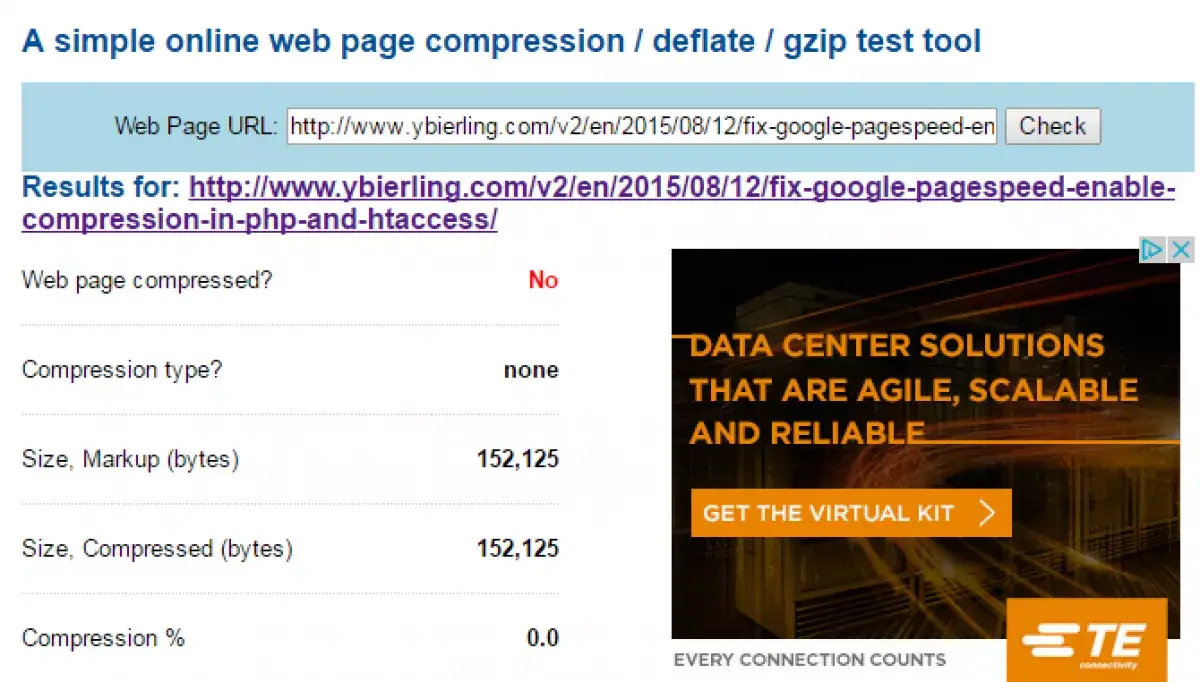Click the page heading about the gzip test tool
The height and width of the screenshot is (682, 1200).
[501, 41]
